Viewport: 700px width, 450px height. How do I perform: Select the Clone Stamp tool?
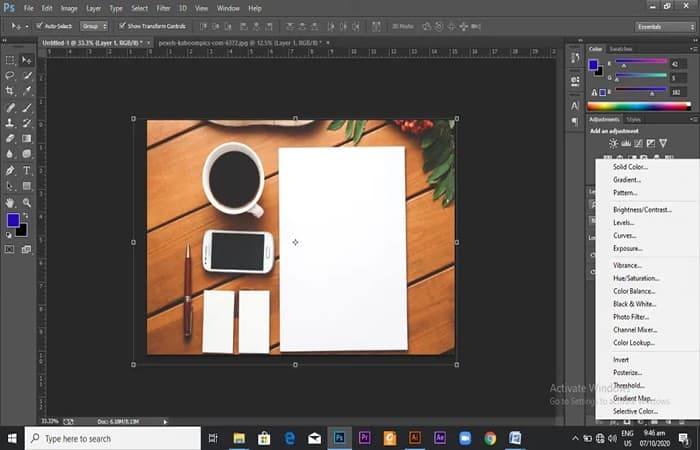coord(9,123)
